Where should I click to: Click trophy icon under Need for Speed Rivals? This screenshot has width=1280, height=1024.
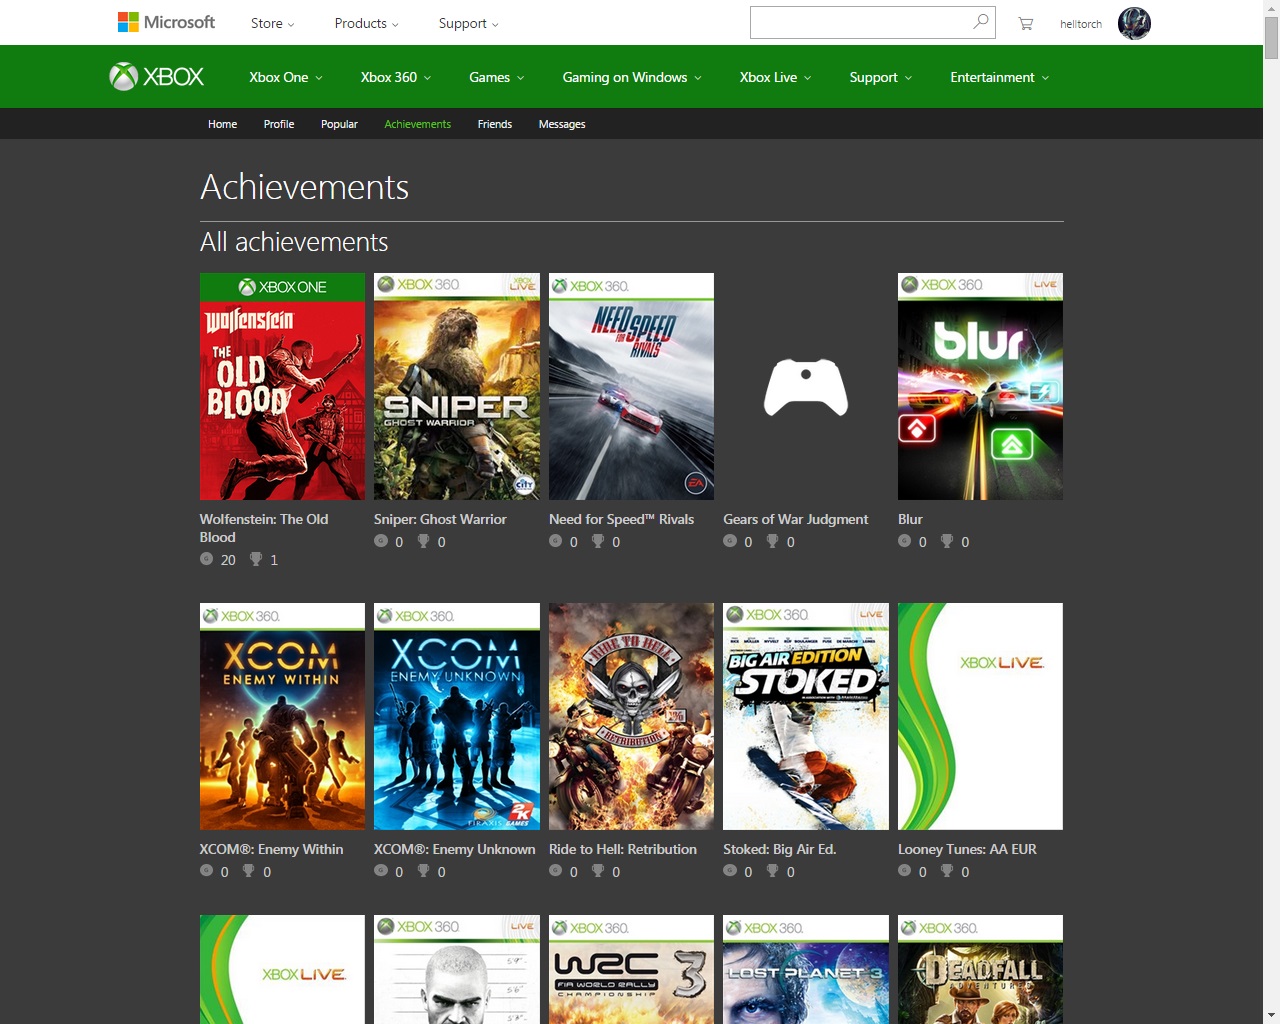(598, 541)
